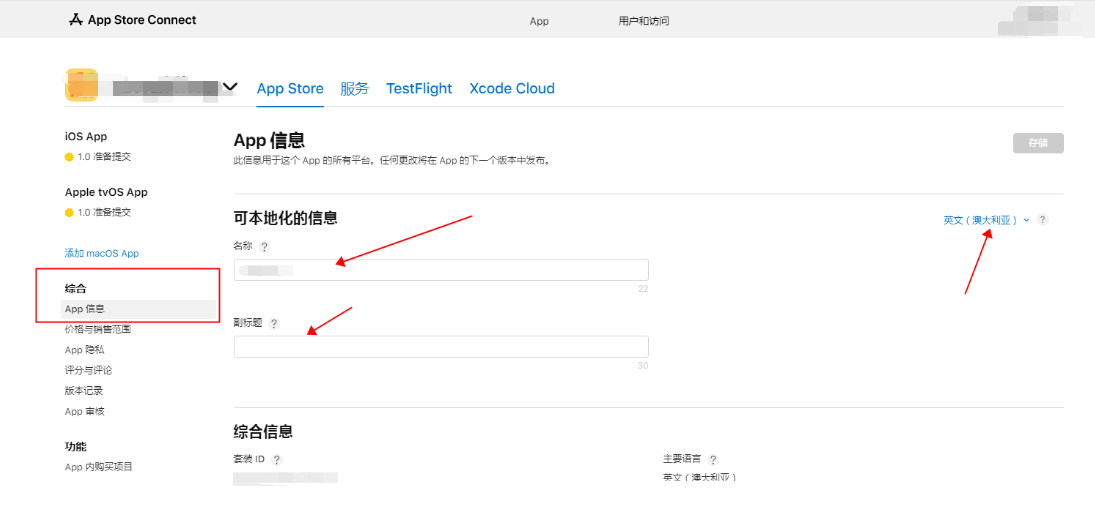
Task: Click the app icon thumbnail
Action: [82, 86]
